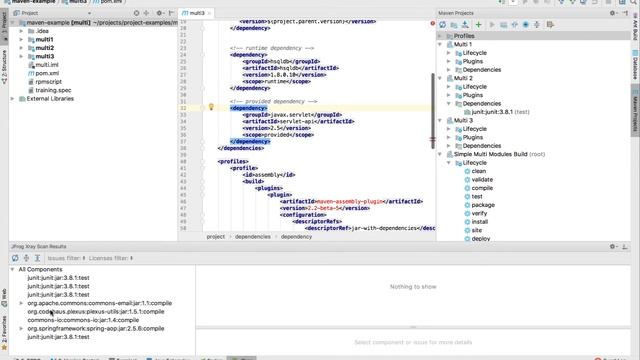Image resolution: width=640 pixels, height=360 pixels.
Task: Open the Database side tab
Action: click(636, 65)
